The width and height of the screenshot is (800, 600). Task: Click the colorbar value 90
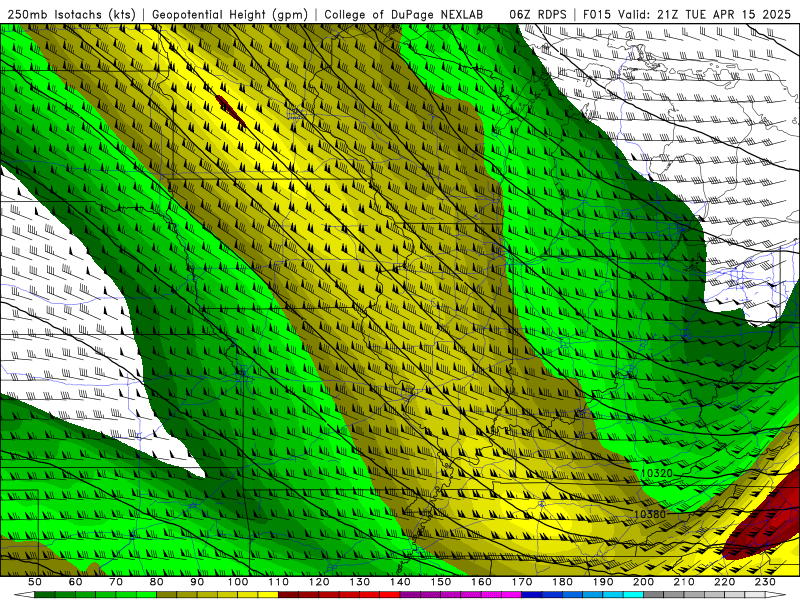(x=197, y=582)
